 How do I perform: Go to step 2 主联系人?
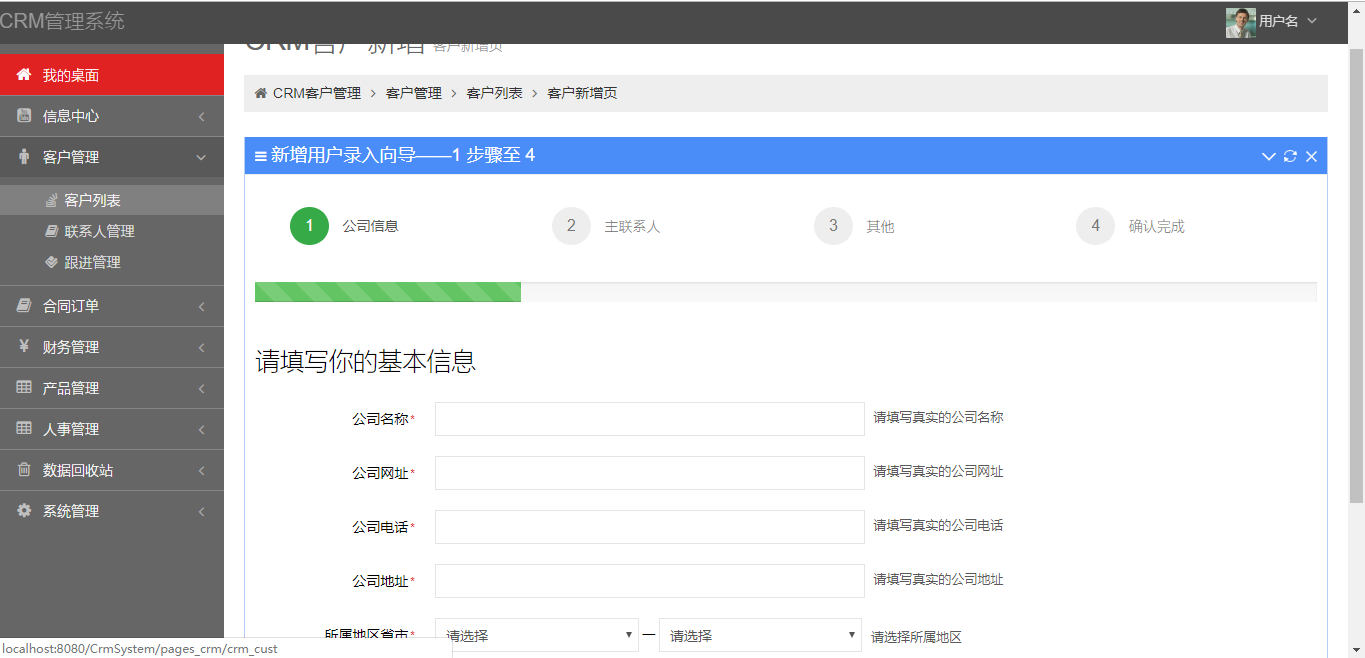(606, 226)
